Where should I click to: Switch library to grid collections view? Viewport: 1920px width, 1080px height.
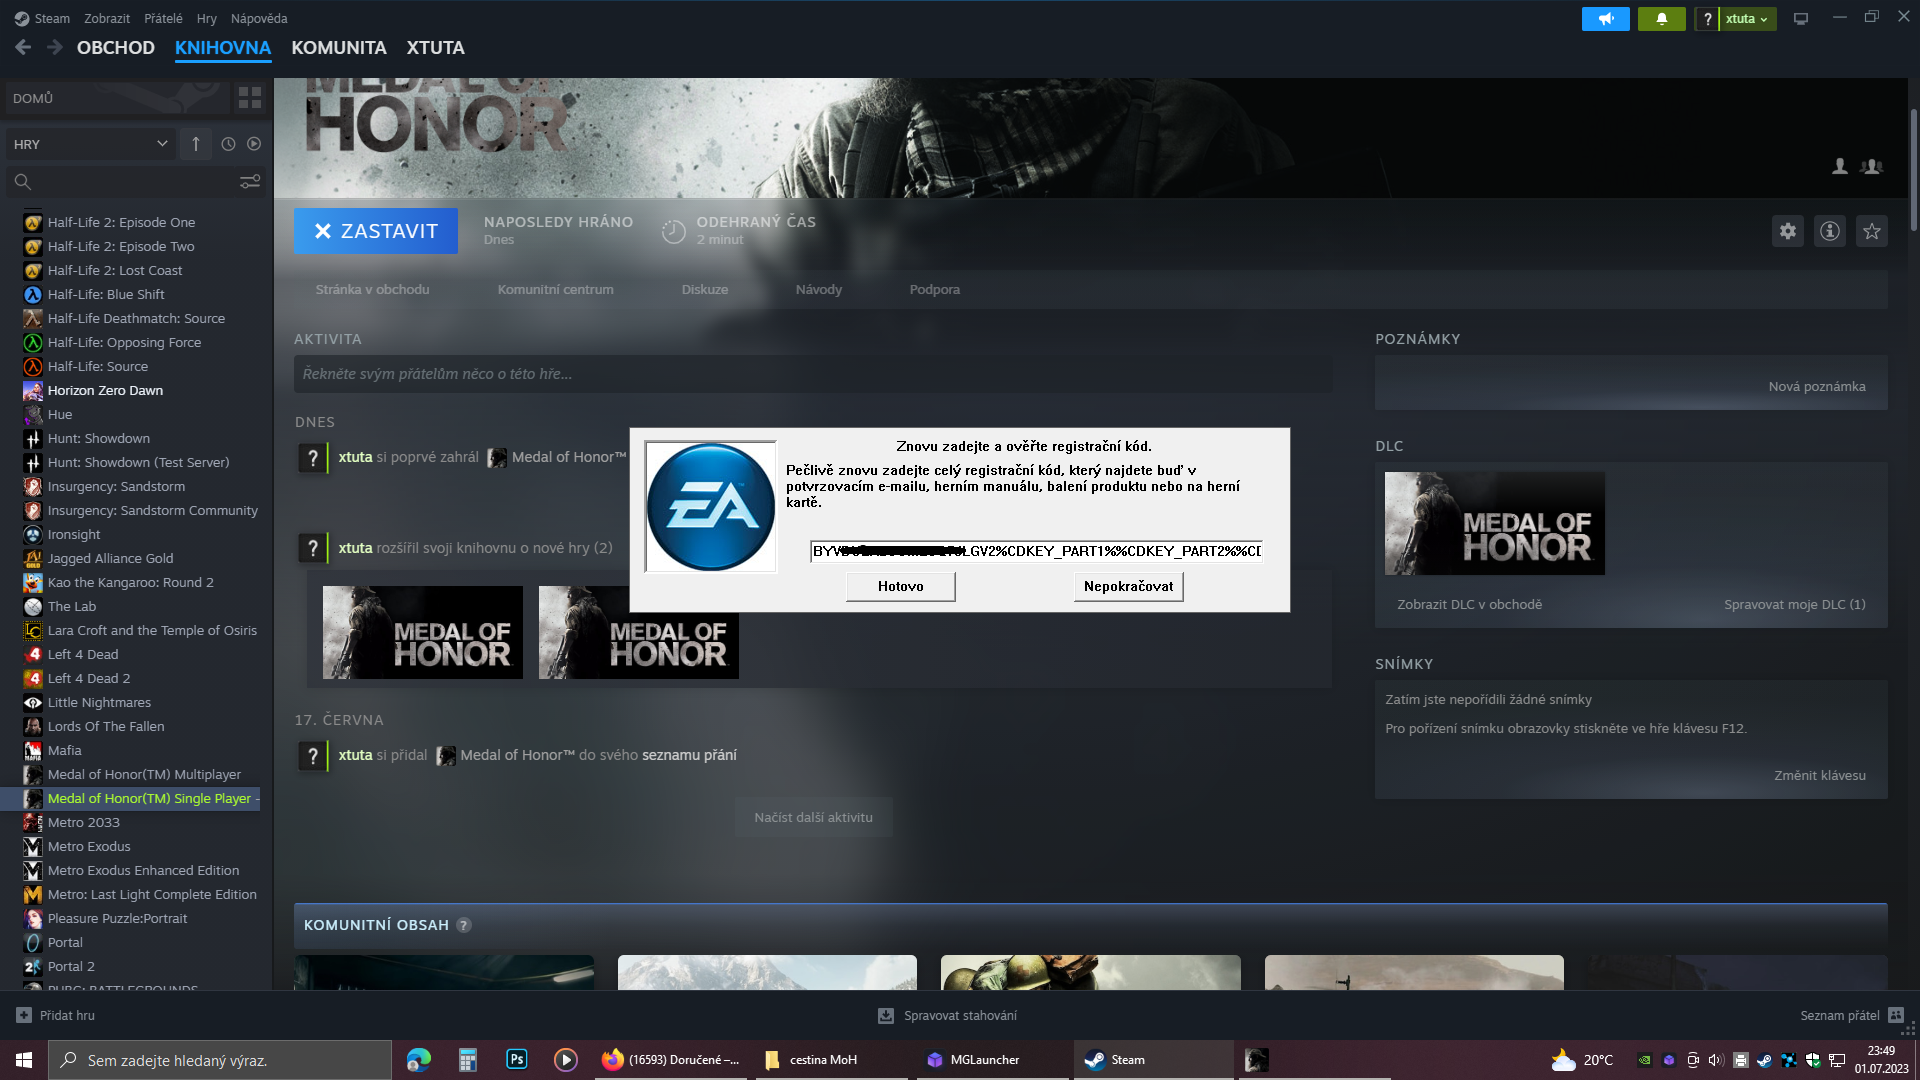click(x=250, y=98)
